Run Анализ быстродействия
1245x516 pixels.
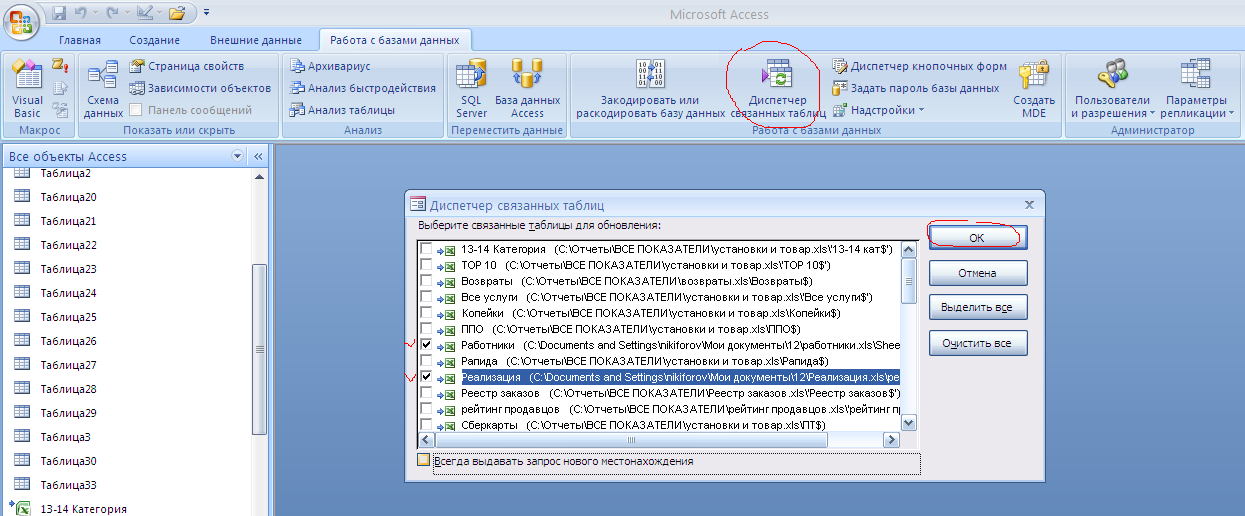pyautogui.click(x=363, y=88)
